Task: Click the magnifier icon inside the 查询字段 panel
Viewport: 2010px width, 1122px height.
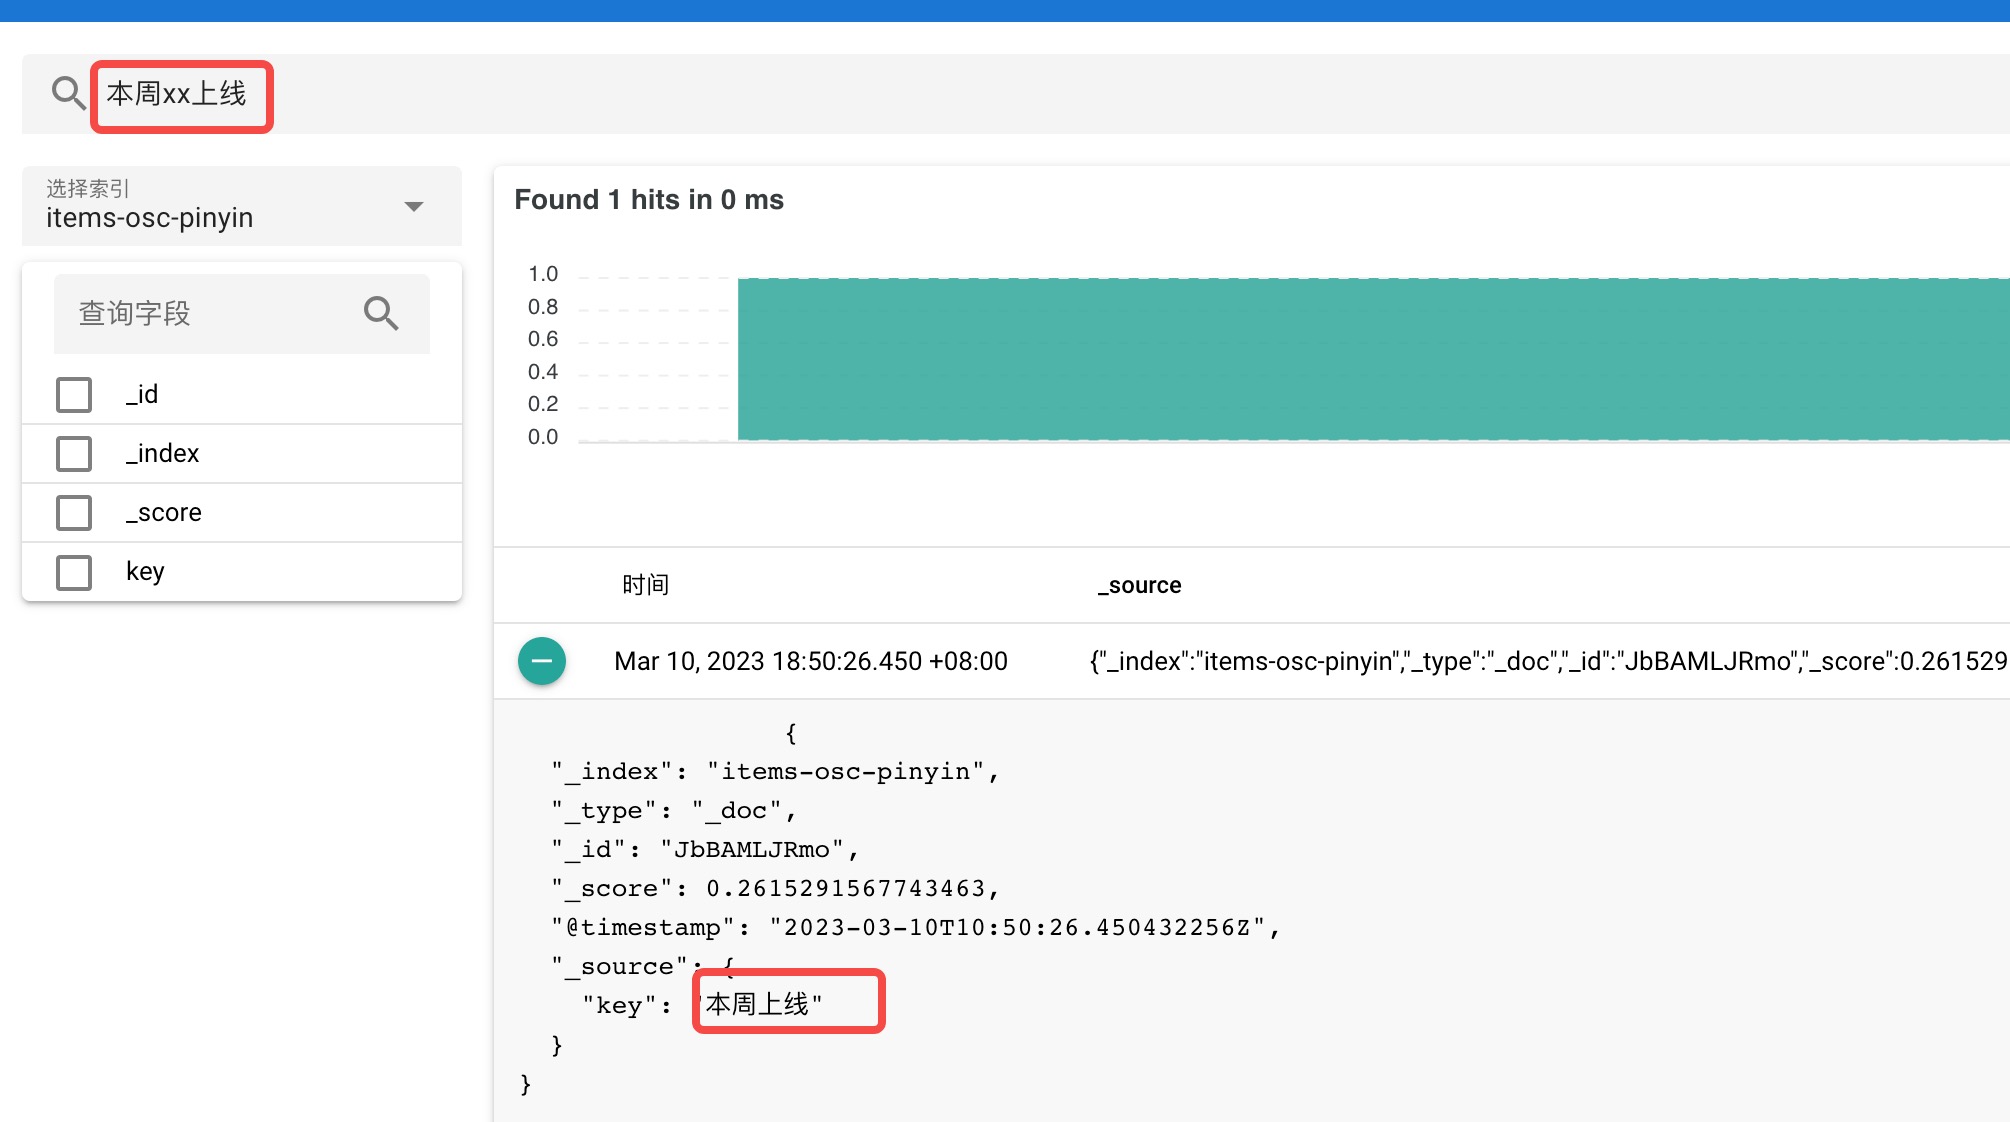Action: pos(381,313)
